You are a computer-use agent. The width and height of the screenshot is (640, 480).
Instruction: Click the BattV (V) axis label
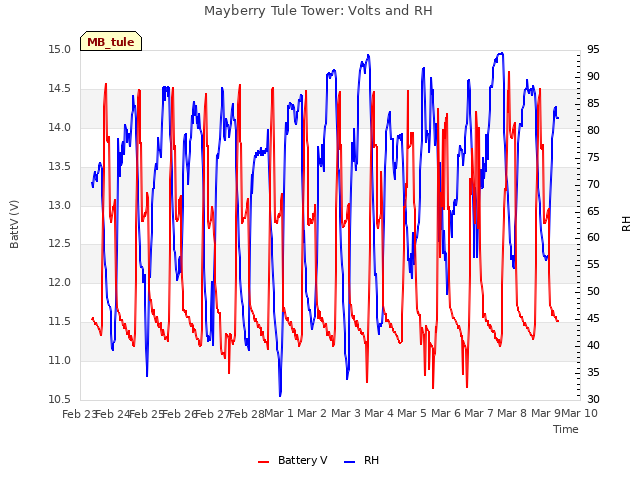click(x=14, y=224)
